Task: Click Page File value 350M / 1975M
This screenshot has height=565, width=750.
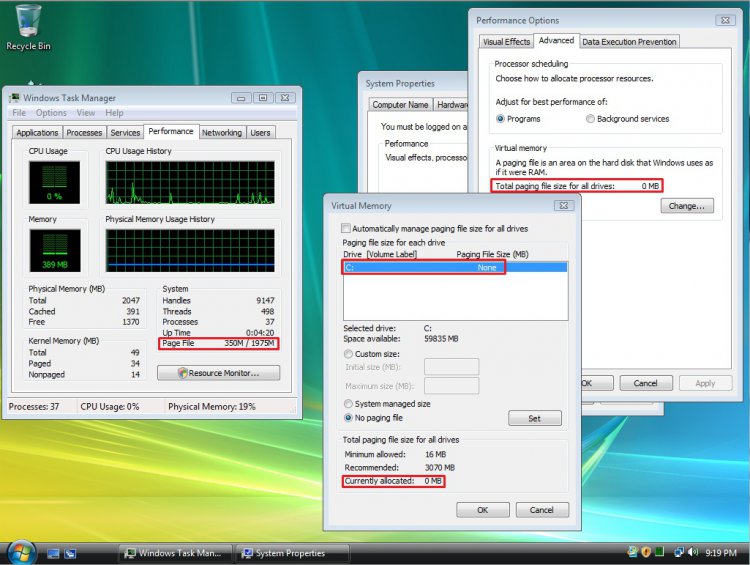Action: click(249, 343)
